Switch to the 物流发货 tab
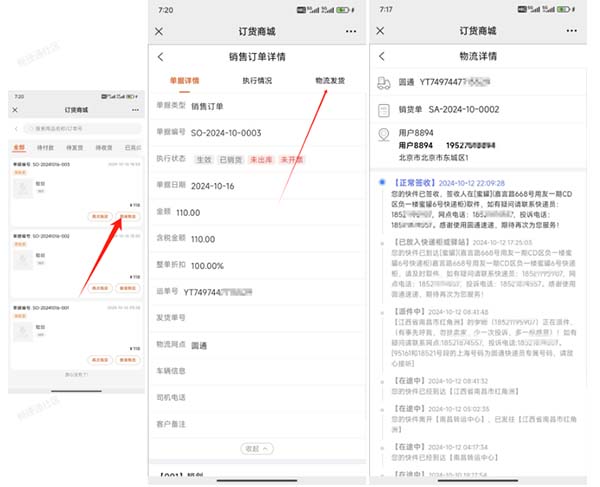 click(329, 80)
